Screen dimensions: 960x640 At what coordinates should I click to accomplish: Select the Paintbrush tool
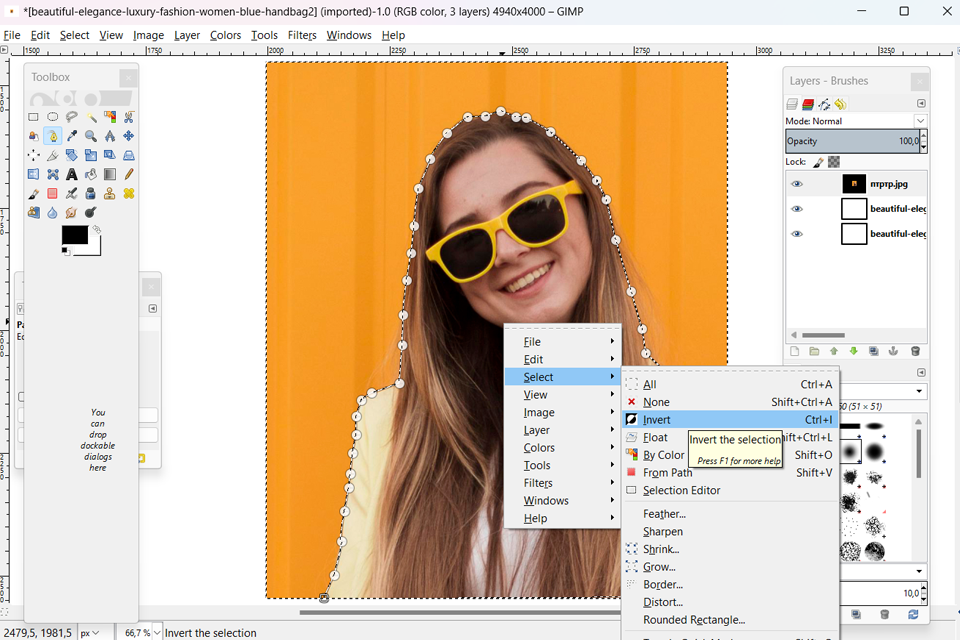34,194
